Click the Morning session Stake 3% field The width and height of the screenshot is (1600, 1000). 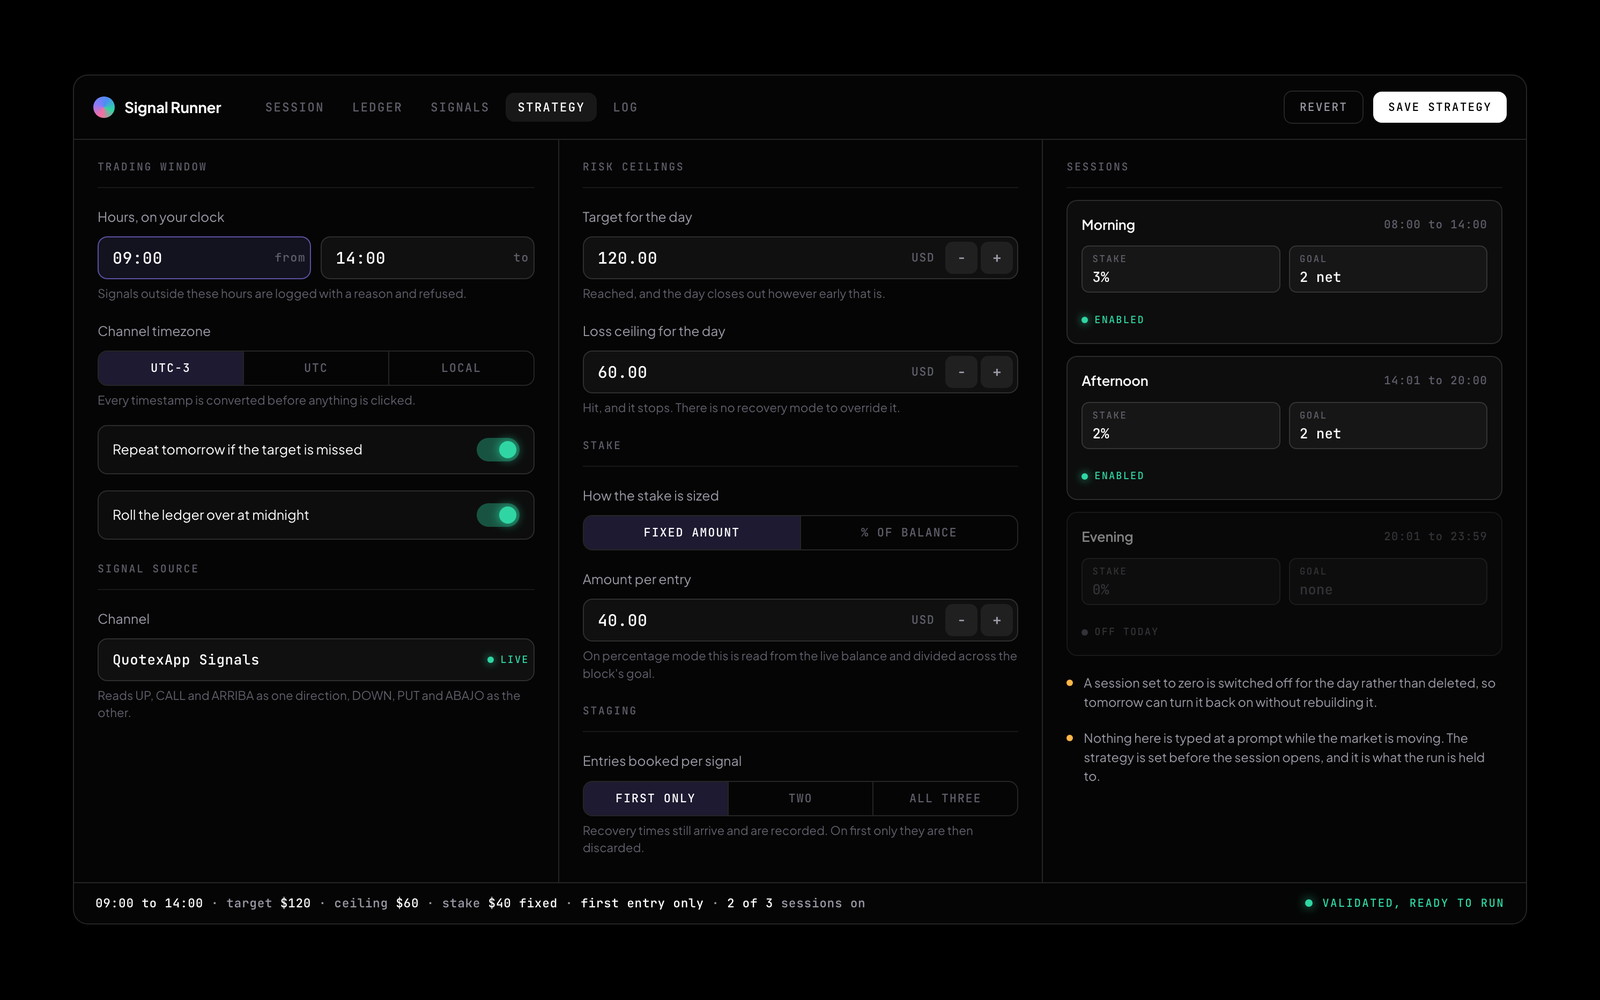point(1180,269)
